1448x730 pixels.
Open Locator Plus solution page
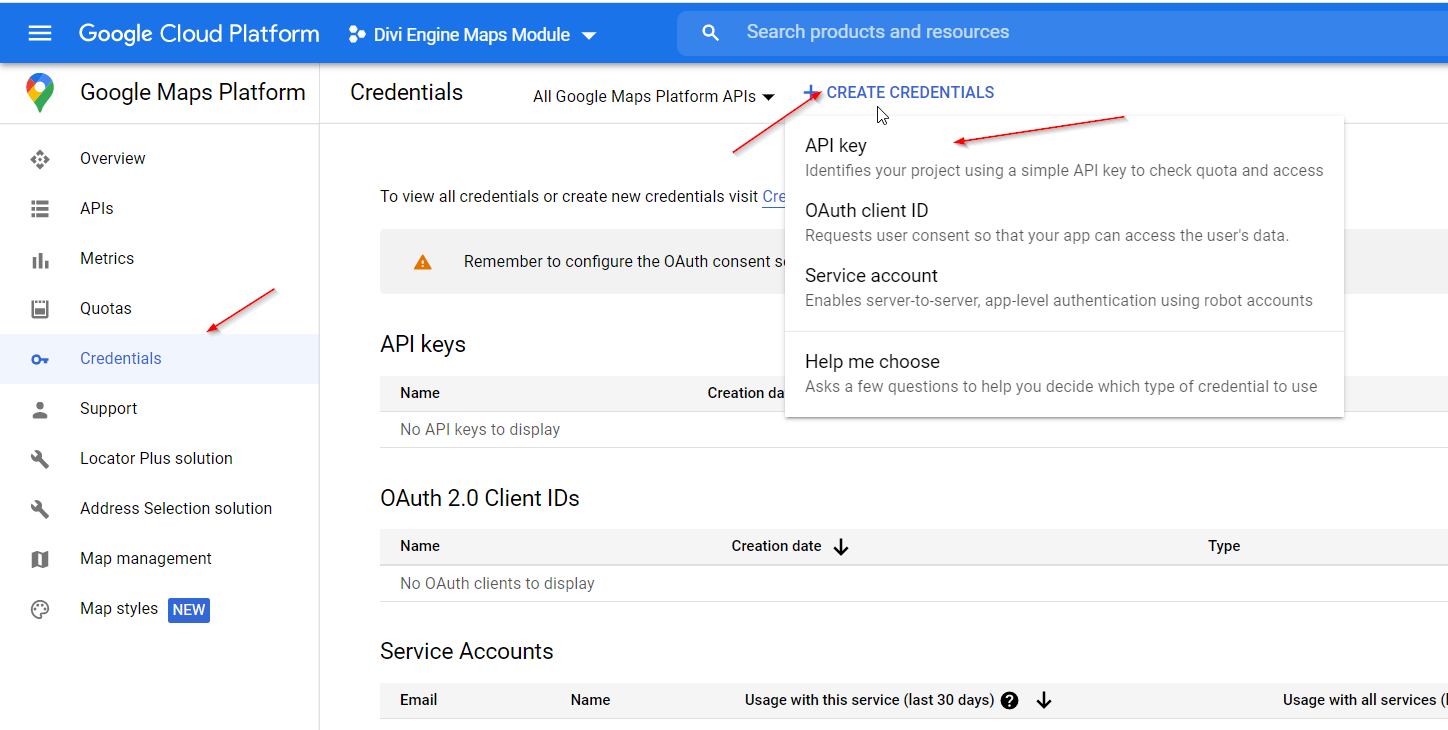(156, 459)
